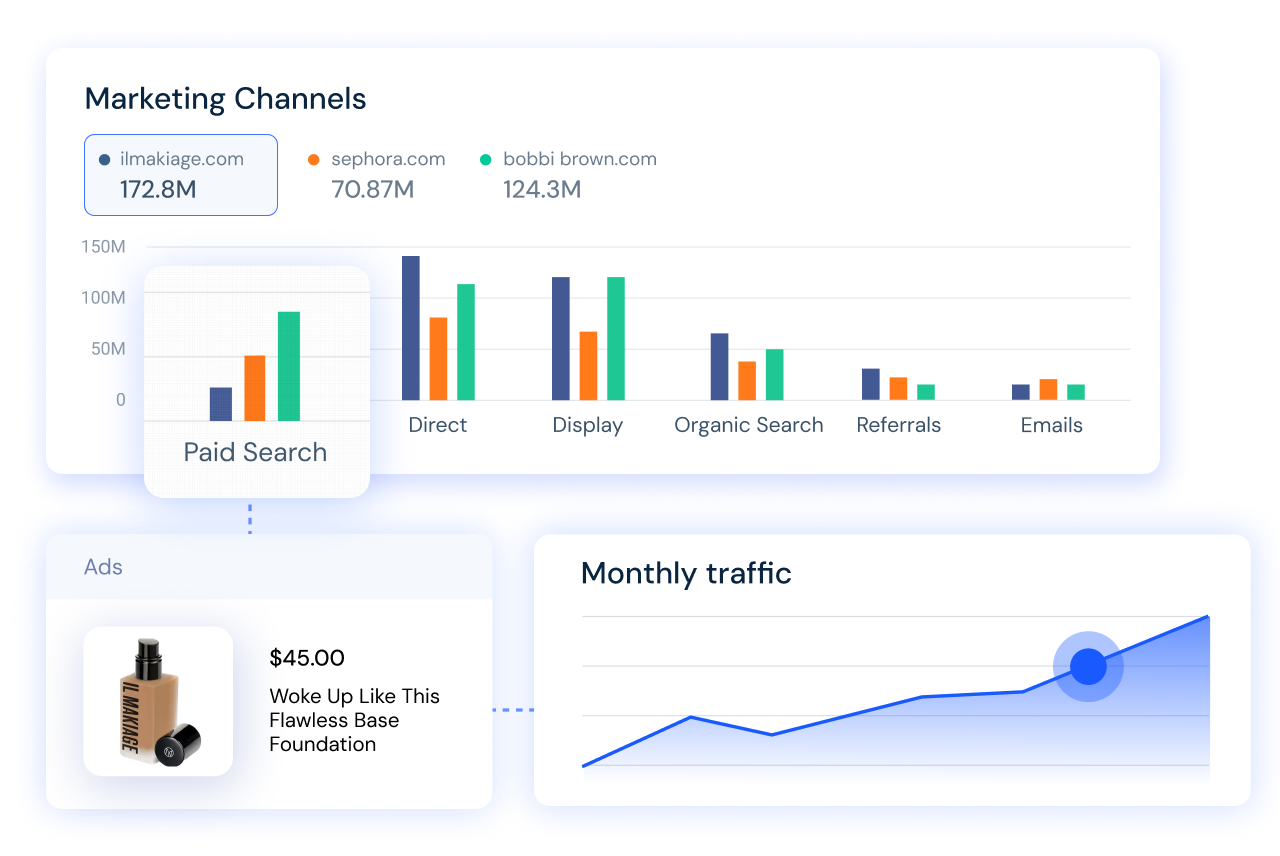Pick the Referrals channel label
The width and height of the screenshot is (1280, 856).
[898, 425]
